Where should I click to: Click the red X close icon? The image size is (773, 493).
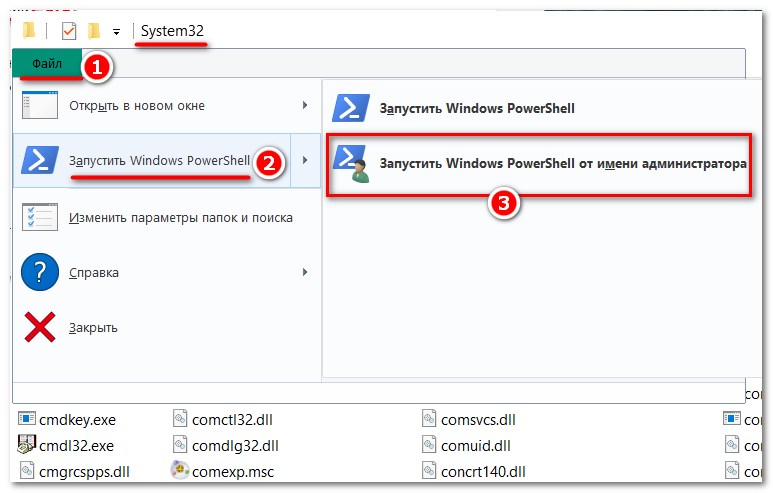point(40,327)
